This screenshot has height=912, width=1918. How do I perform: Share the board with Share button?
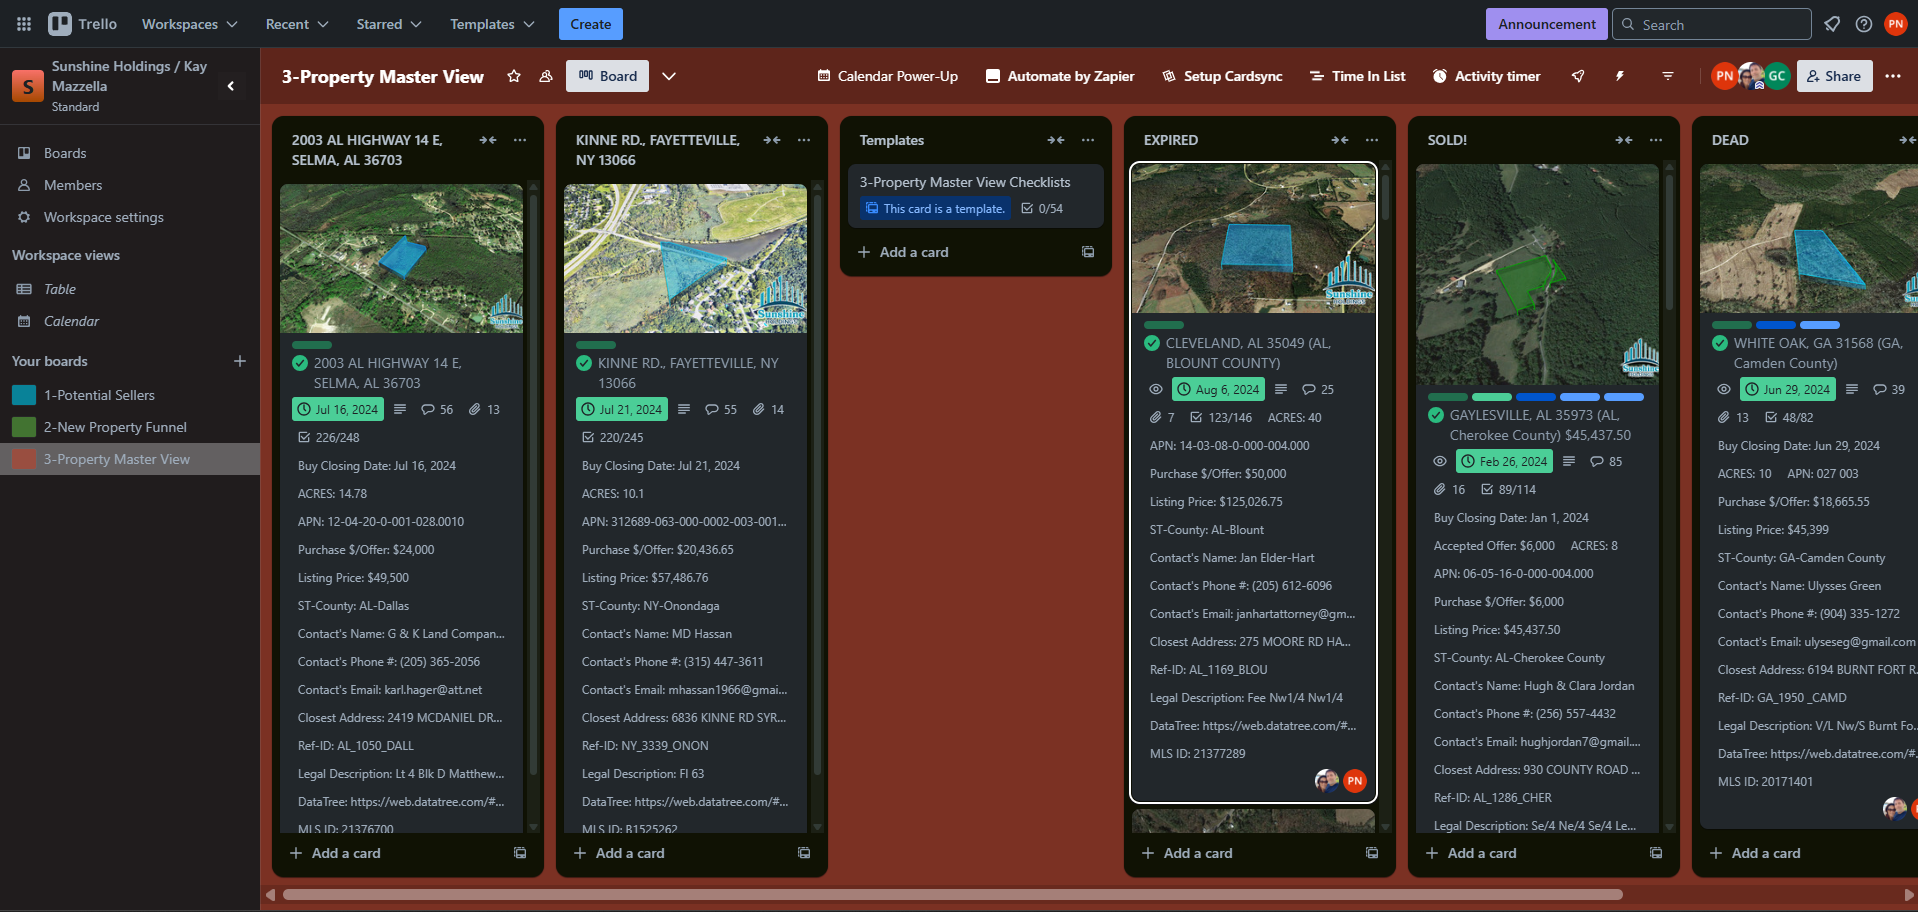pos(1835,76)
